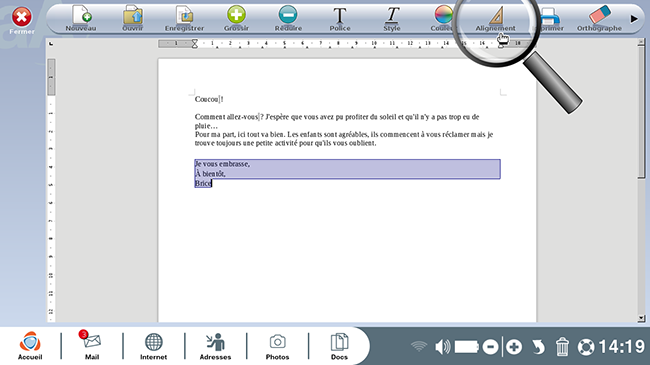Click the 'trouve toujours une petite activité' line
Viewport: 650px width, 365px height.
coord(285,143)
